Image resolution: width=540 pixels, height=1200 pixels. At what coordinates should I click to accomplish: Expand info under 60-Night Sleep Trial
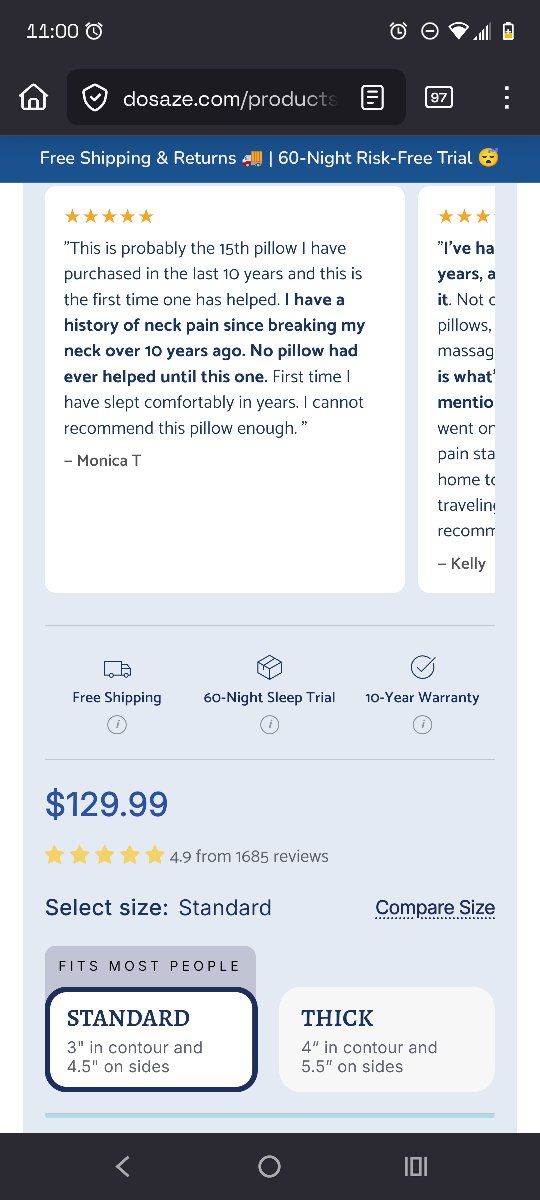269,725
